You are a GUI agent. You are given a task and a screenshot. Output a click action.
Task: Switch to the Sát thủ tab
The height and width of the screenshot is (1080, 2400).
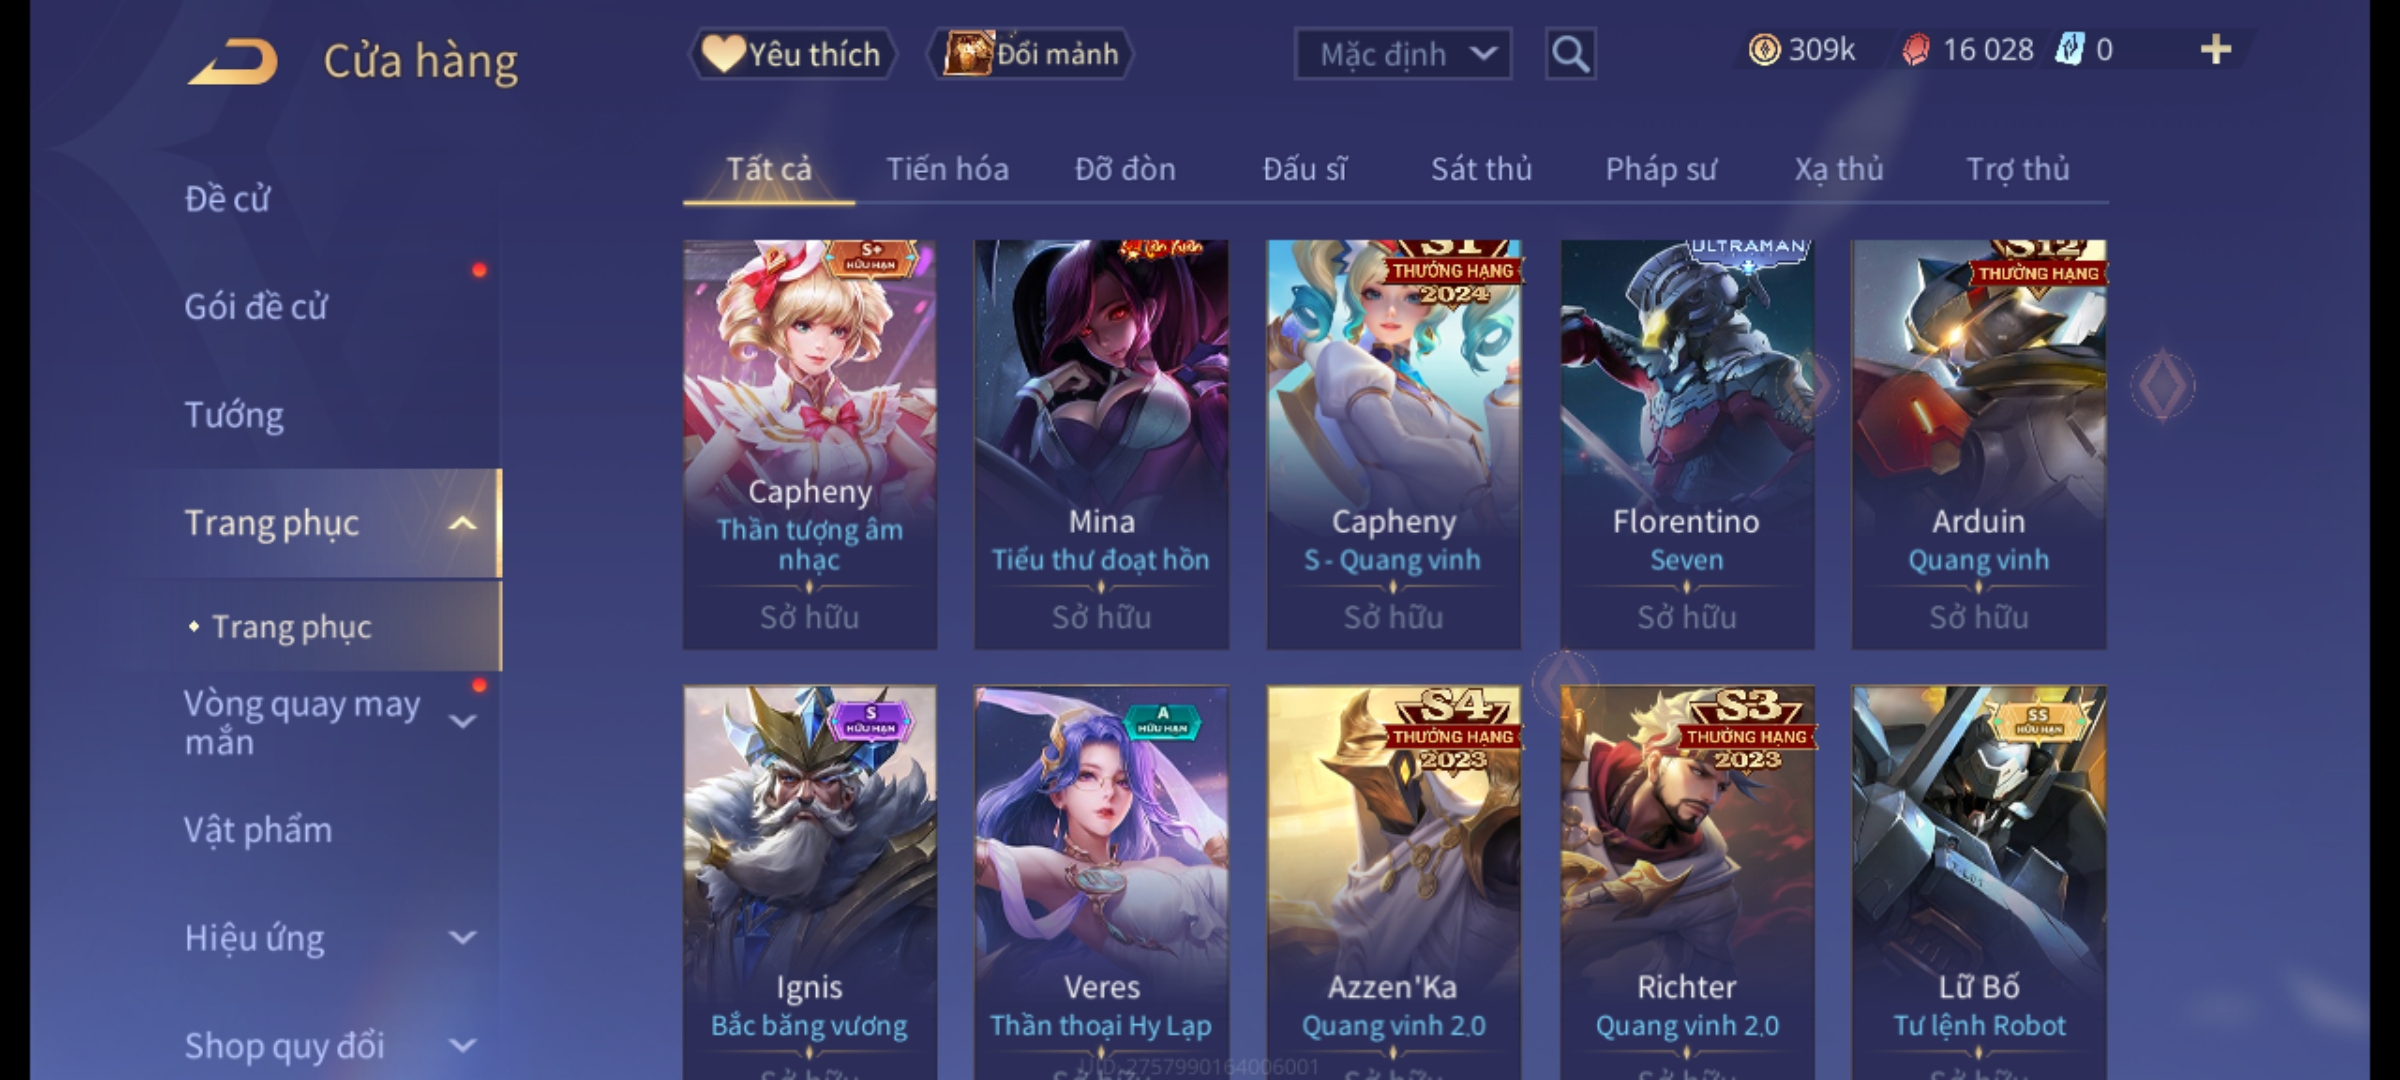(1481, 169)
